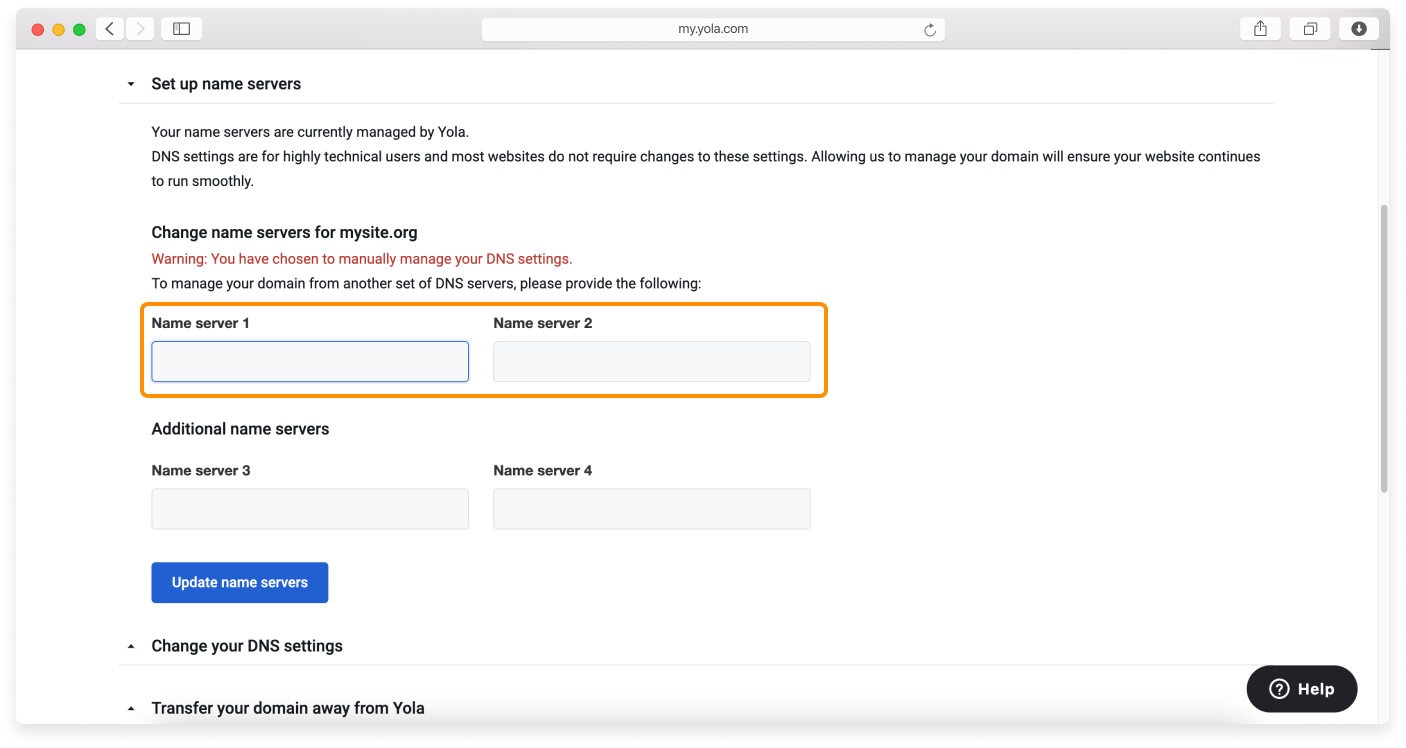The width and height of the screenshot is (1406, 748).
Task: Expand the Change your DNS settings section
Action: click(131, 647)
